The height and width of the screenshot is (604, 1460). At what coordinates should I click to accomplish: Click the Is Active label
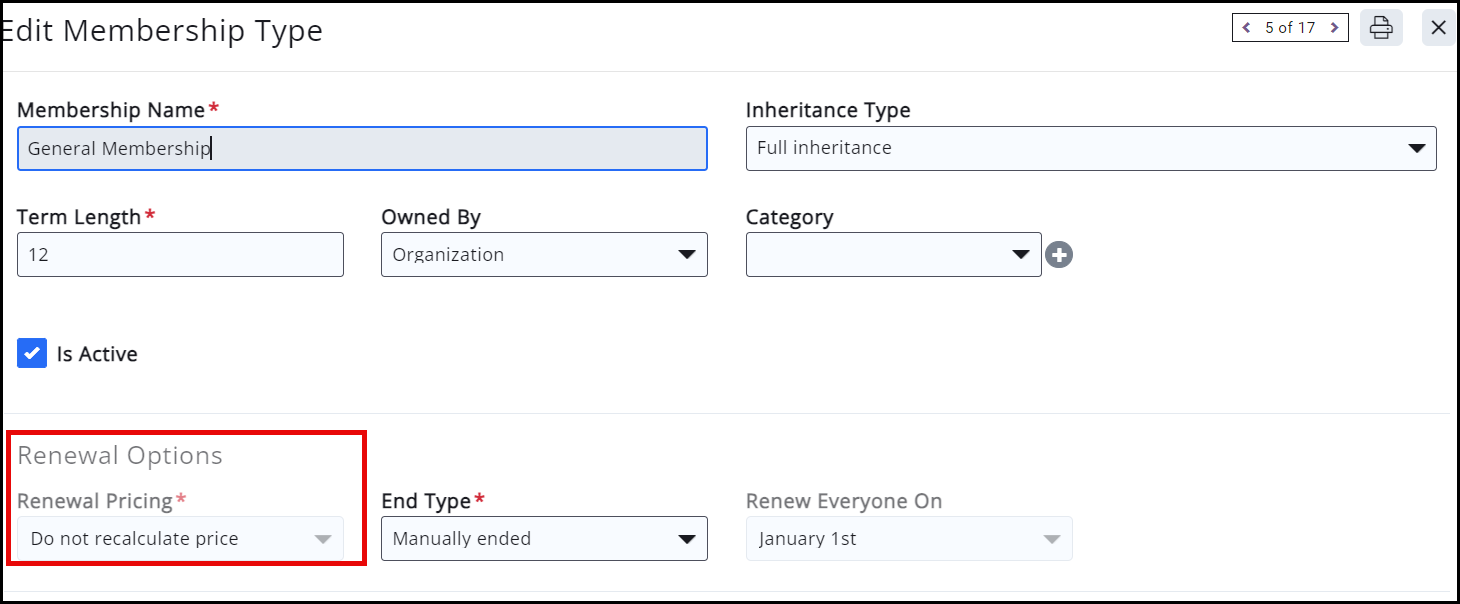click(97, 354)
